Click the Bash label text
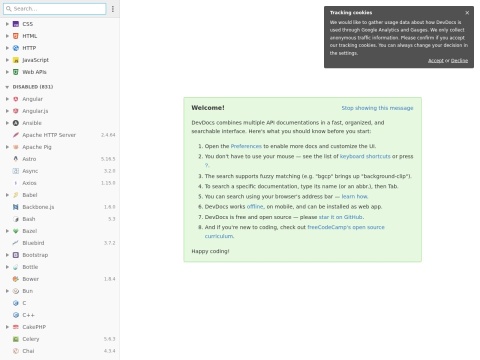This screenshot has width=480, height=360. (x=29, y=219)
